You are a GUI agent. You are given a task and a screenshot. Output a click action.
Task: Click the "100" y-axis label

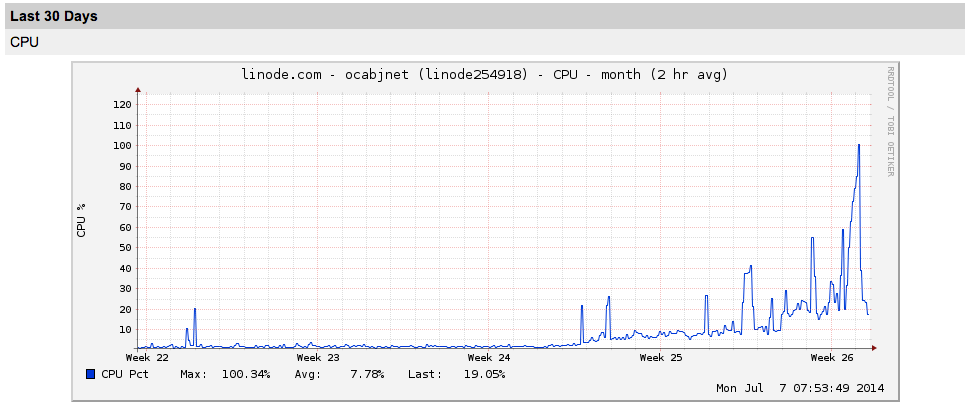pos(122,145)
